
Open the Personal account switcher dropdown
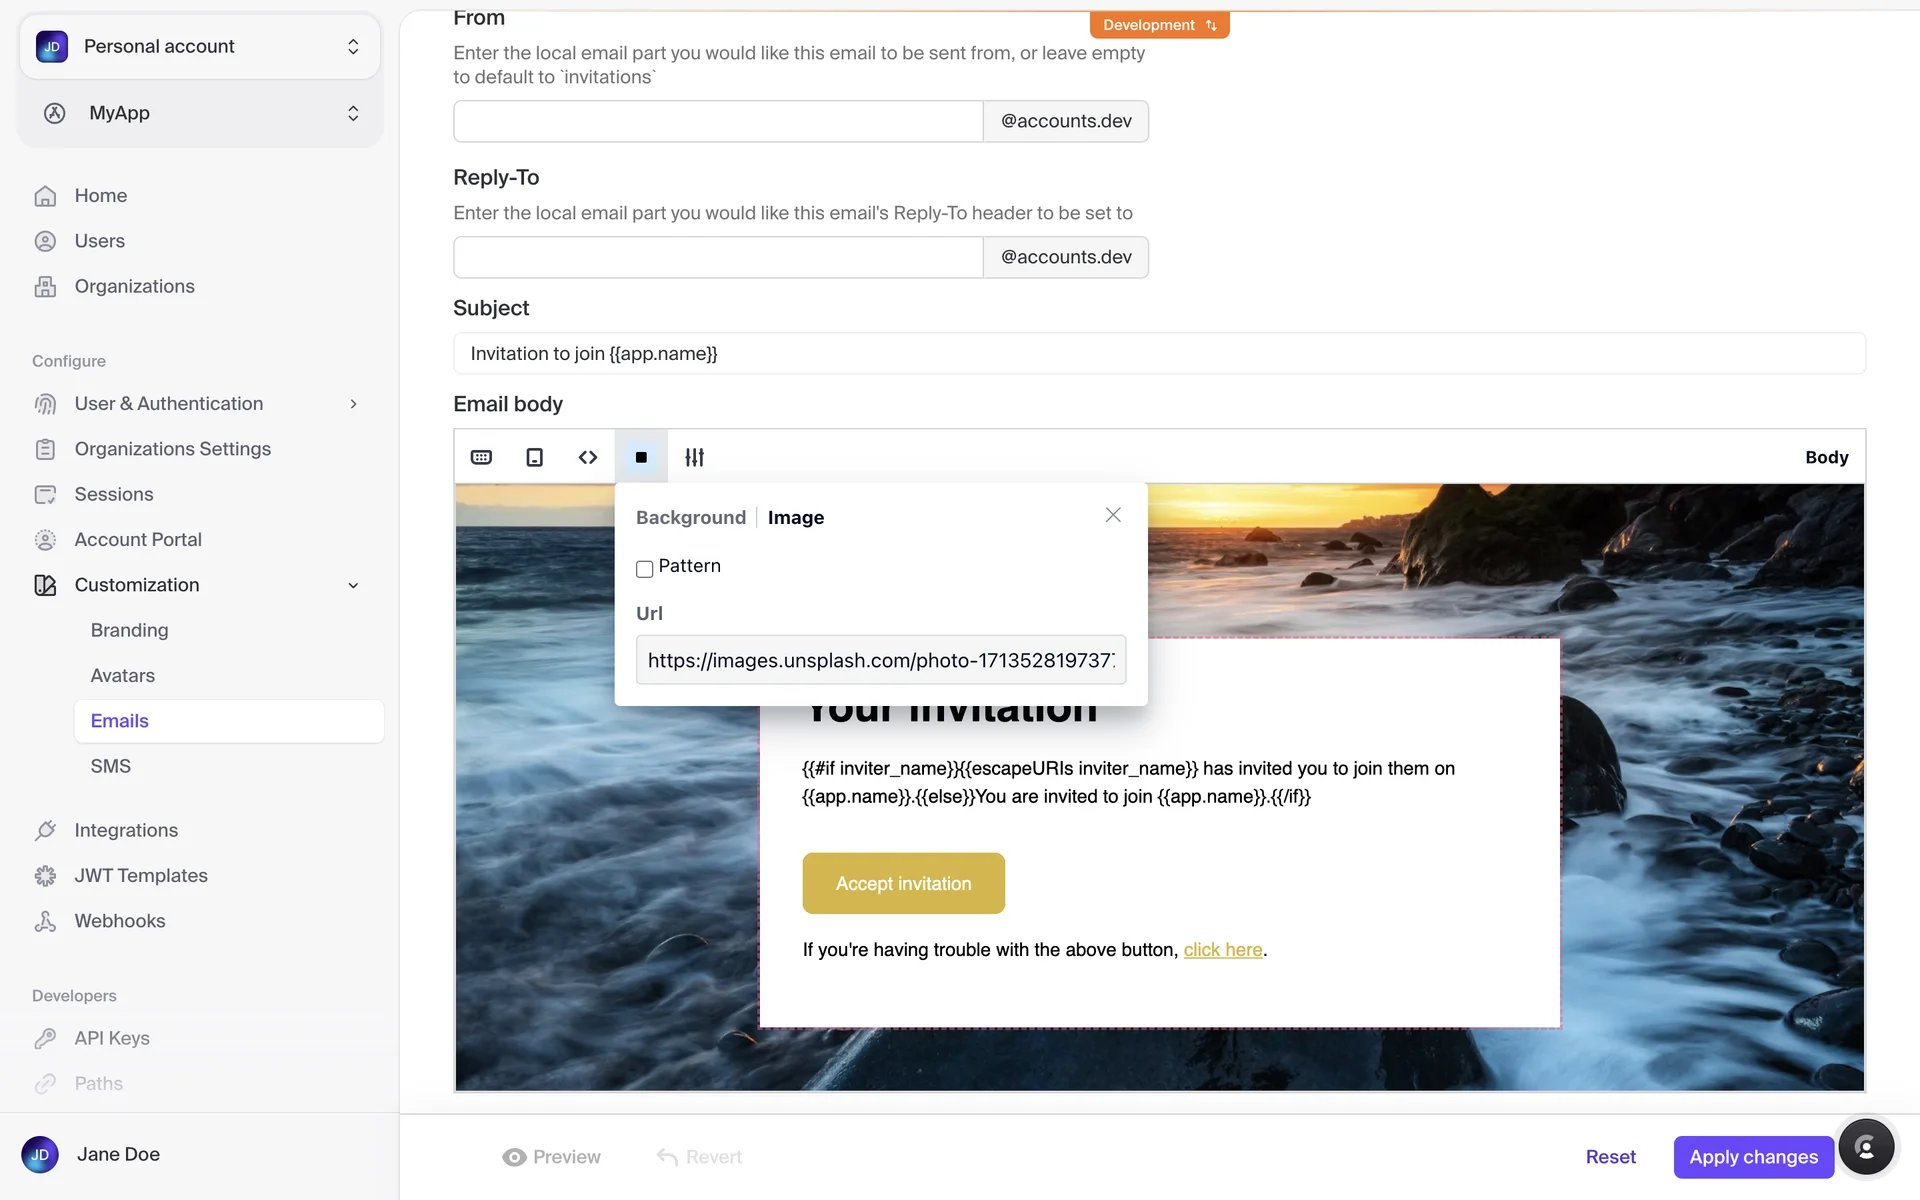200,47
